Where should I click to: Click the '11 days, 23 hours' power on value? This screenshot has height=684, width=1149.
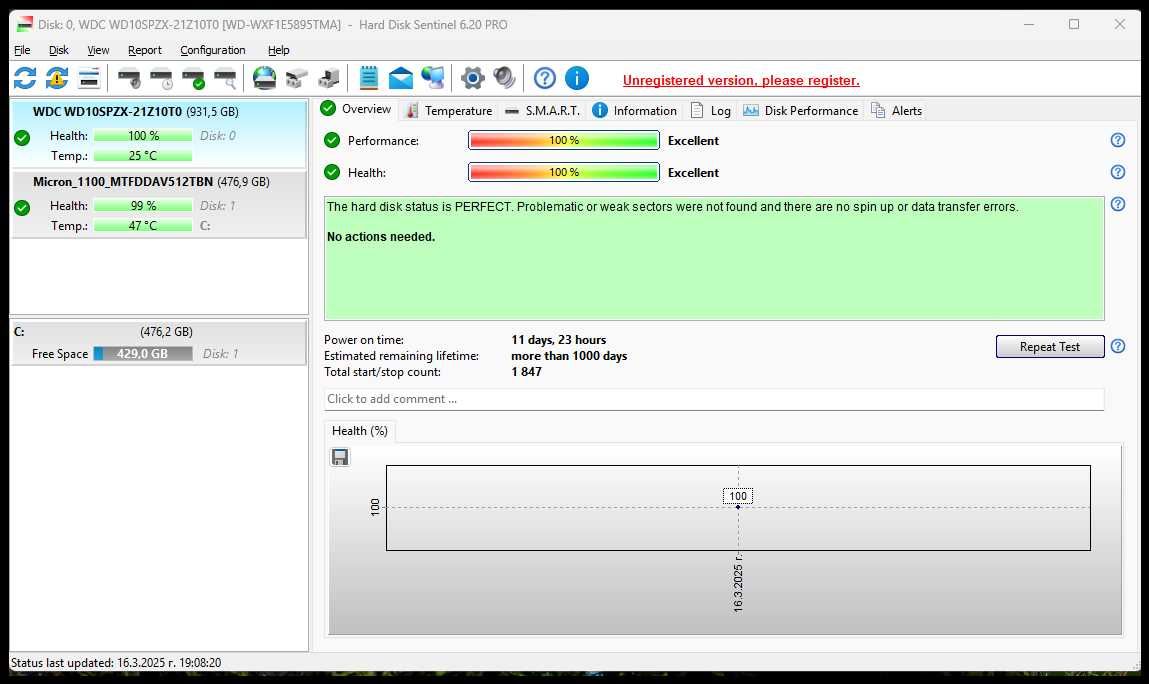(558, 340)
